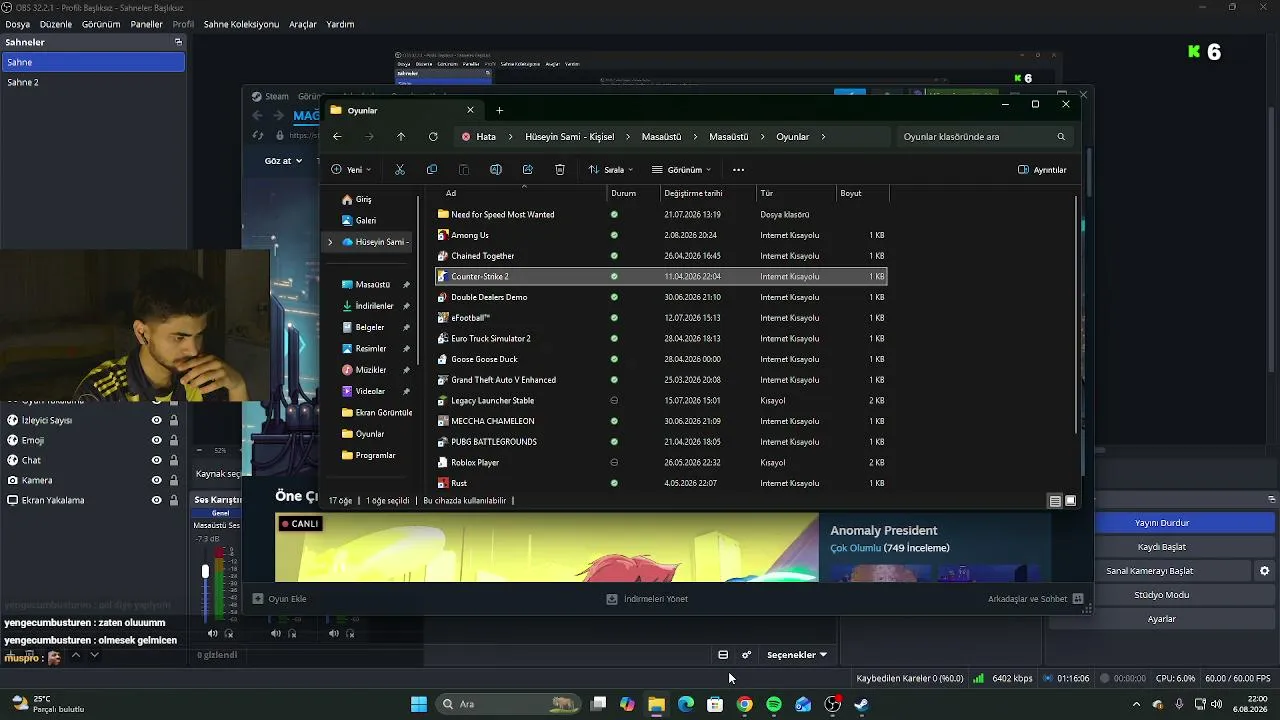Open the Seçenekler dropdown in OBS mixer
The image size is (1280, 720).
796,655
